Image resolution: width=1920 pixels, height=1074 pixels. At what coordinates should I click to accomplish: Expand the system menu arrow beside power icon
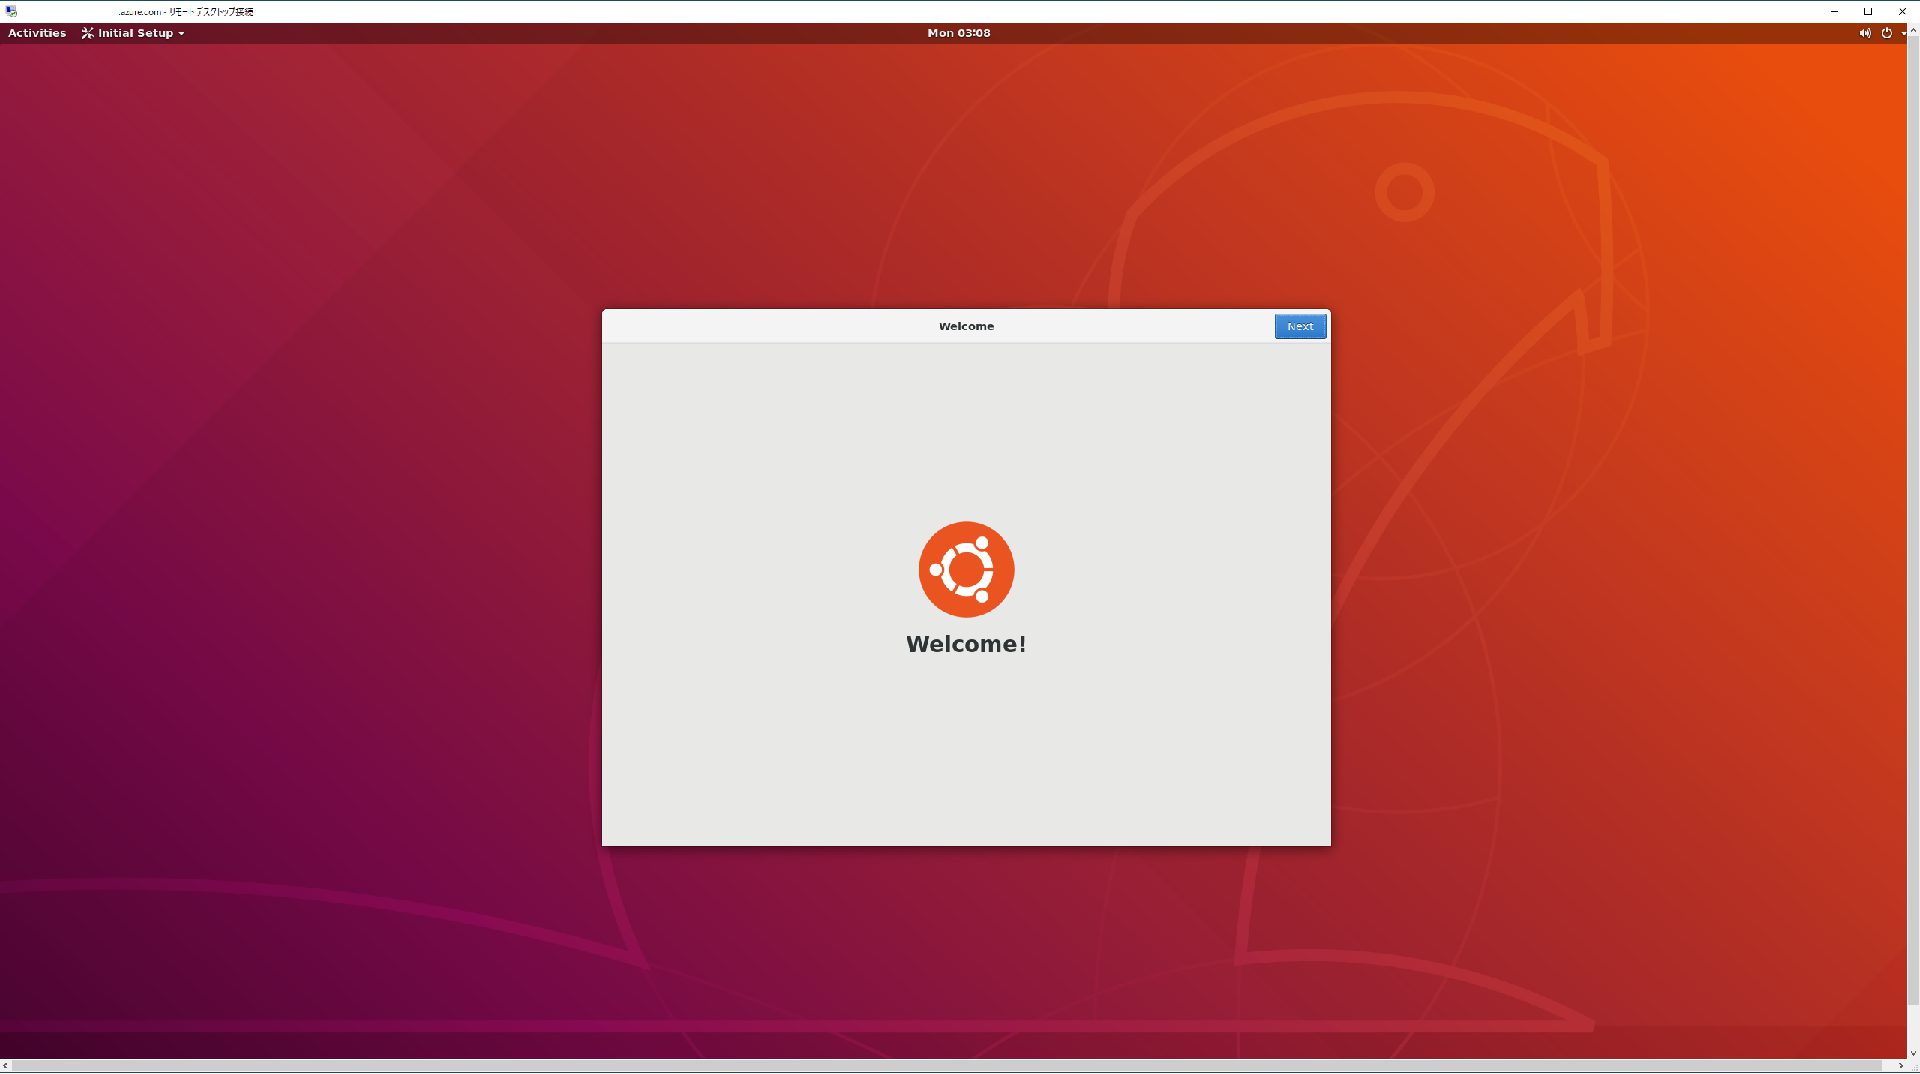click(1903, 34)
